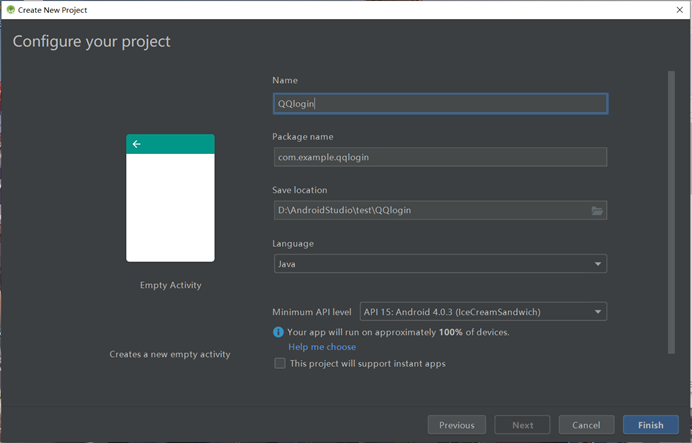
Task: Click the blue info icon near device coverage
Action: tap(278, 332)
